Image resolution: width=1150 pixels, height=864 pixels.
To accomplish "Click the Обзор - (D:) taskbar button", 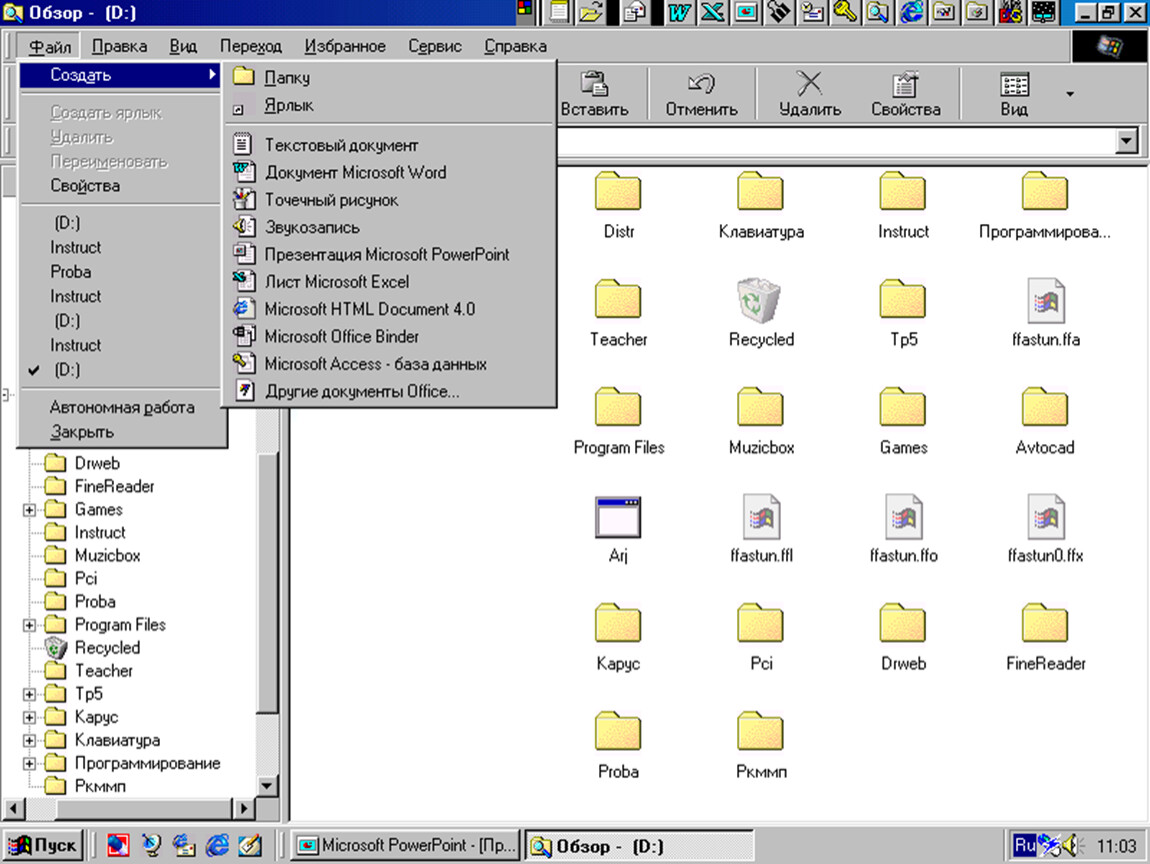I will (639, 846).
